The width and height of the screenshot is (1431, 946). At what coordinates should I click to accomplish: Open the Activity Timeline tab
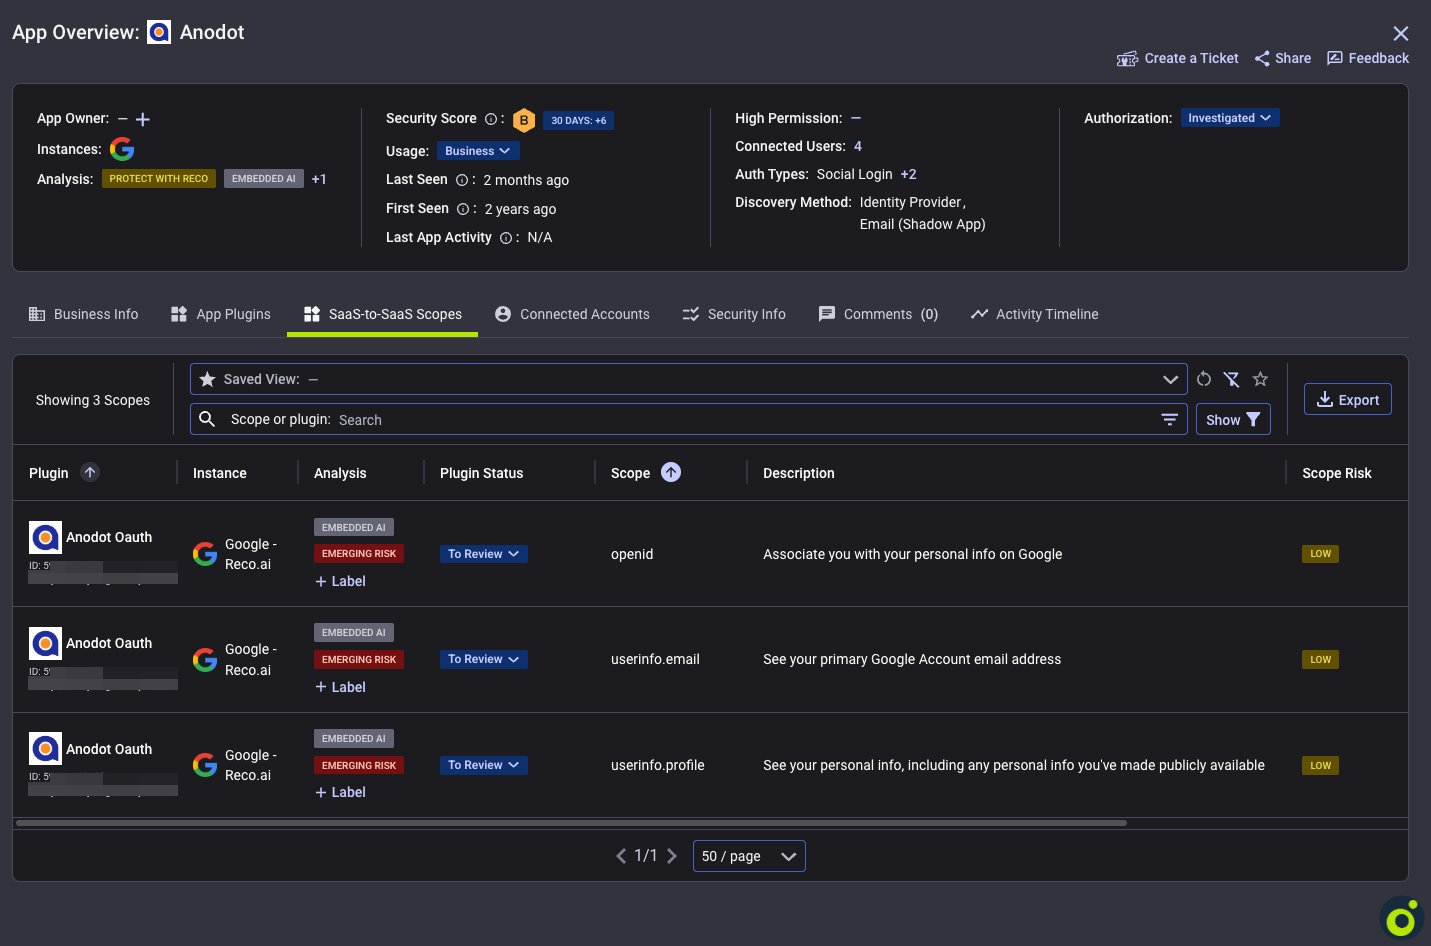pos(1034,314)
